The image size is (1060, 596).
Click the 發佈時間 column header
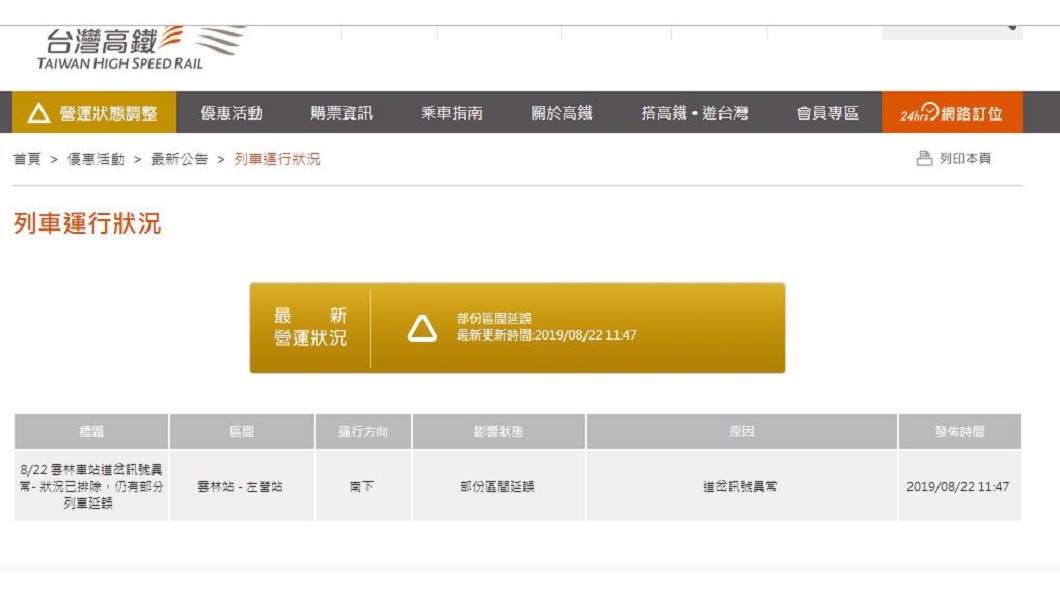(959, 432)
